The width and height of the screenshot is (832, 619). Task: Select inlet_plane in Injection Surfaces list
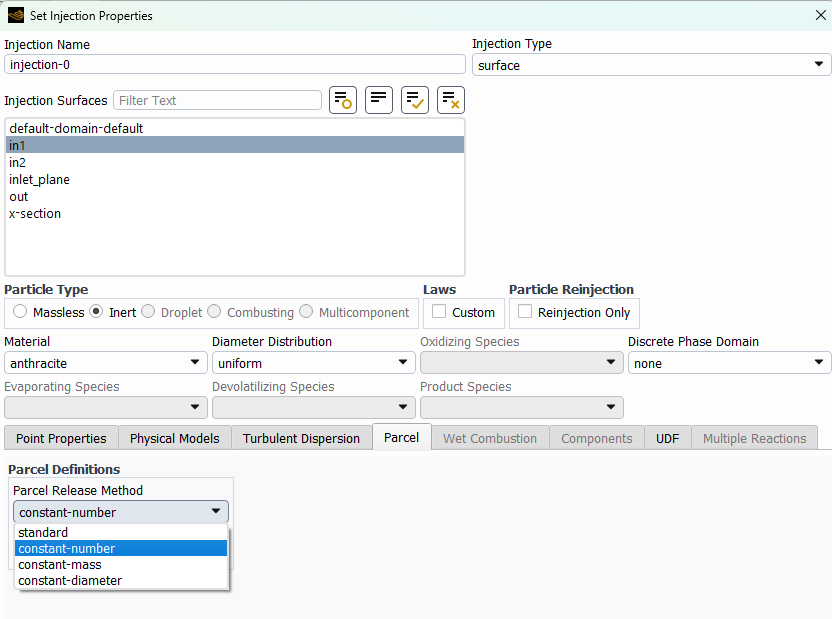(x=40, y=180)
